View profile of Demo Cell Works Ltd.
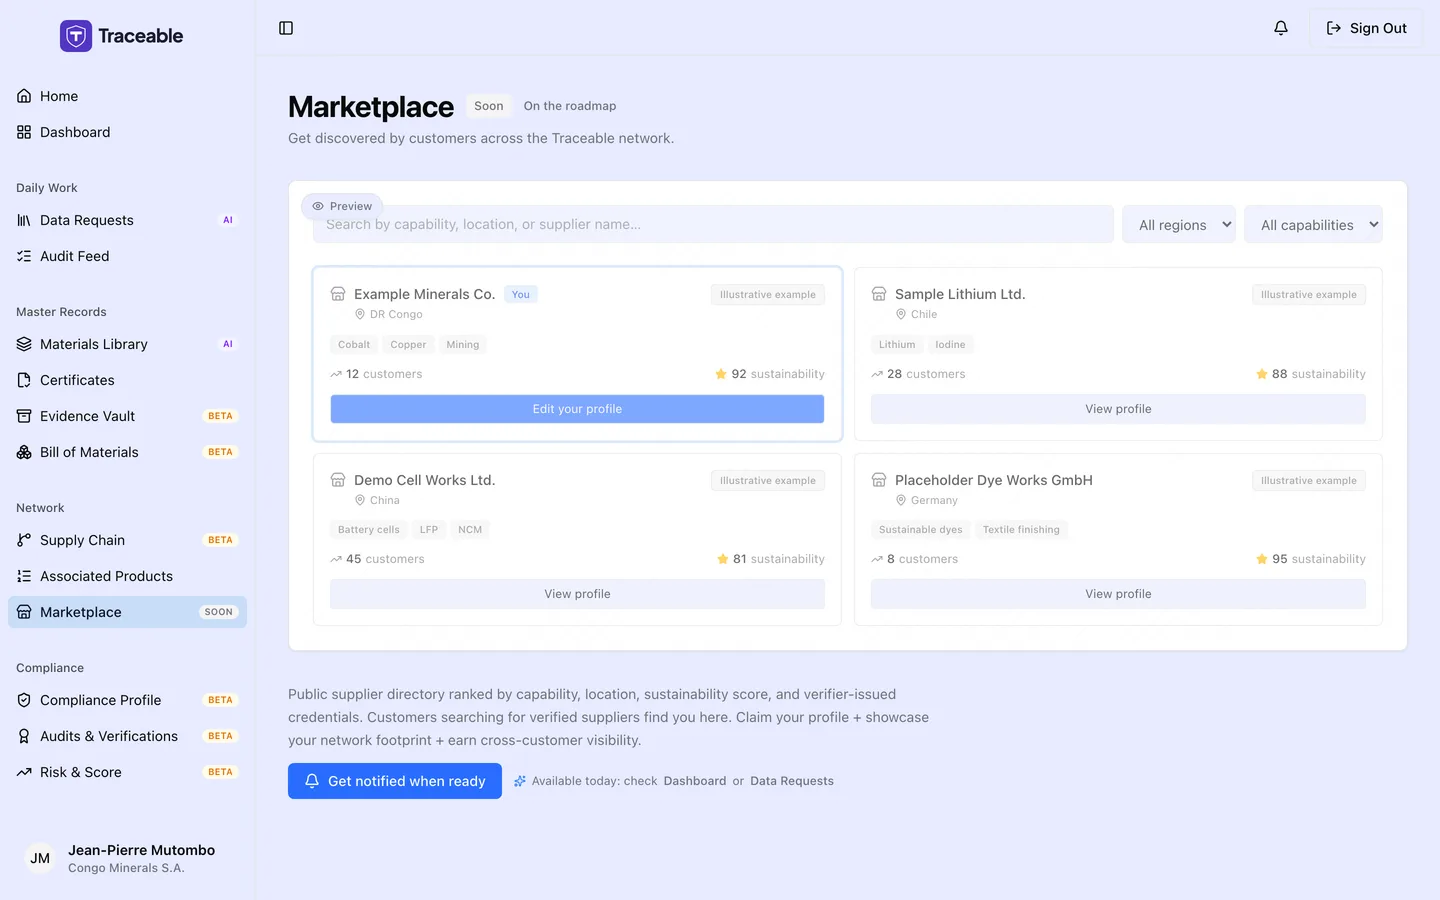This screenshot has height=900, width=1440. click(577, 594)
